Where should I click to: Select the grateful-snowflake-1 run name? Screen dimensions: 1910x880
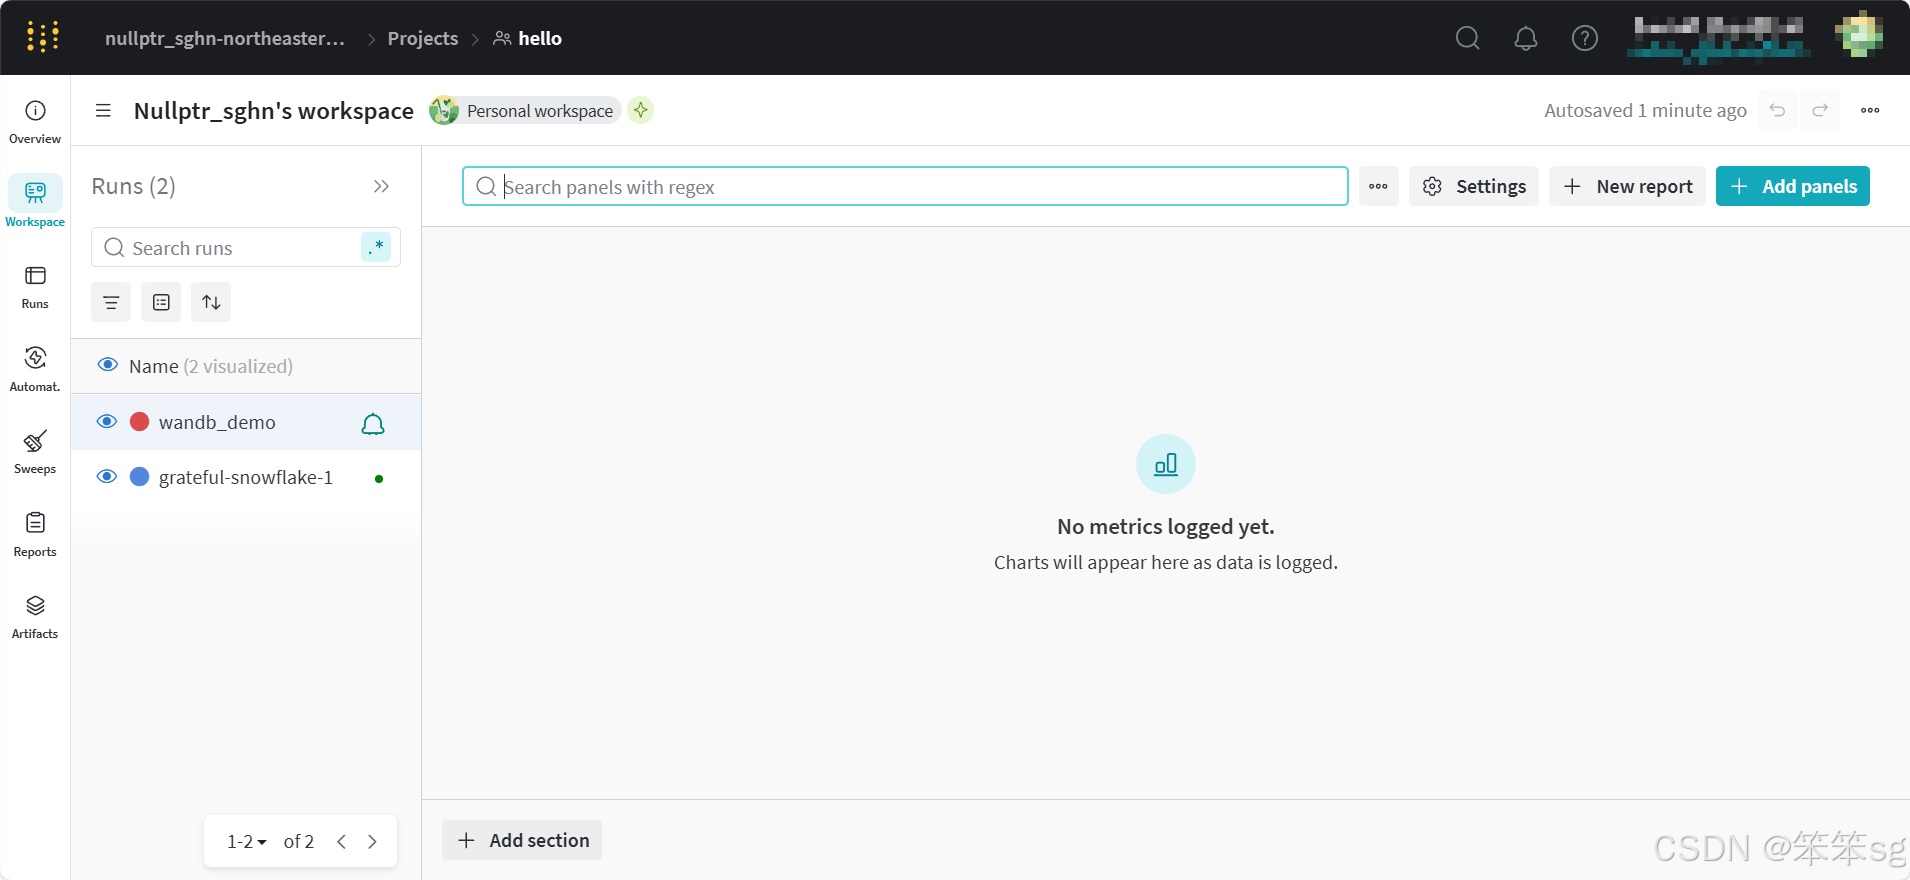pos(246,477)
